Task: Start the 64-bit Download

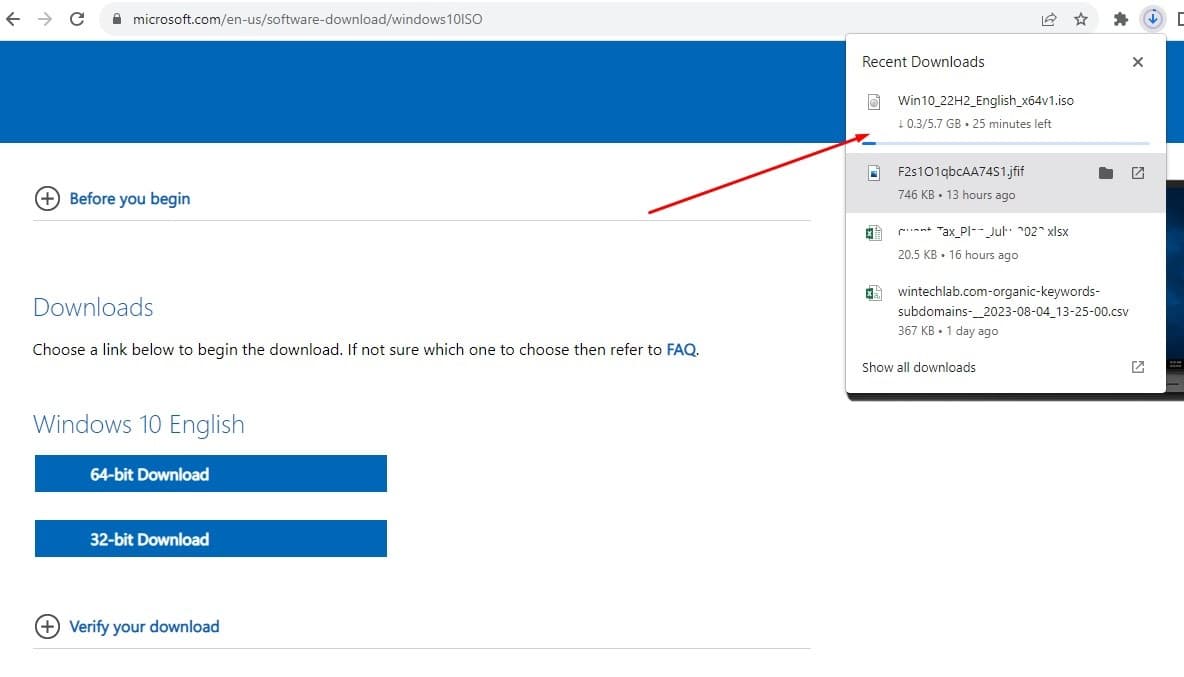Action: coord(210,473)
